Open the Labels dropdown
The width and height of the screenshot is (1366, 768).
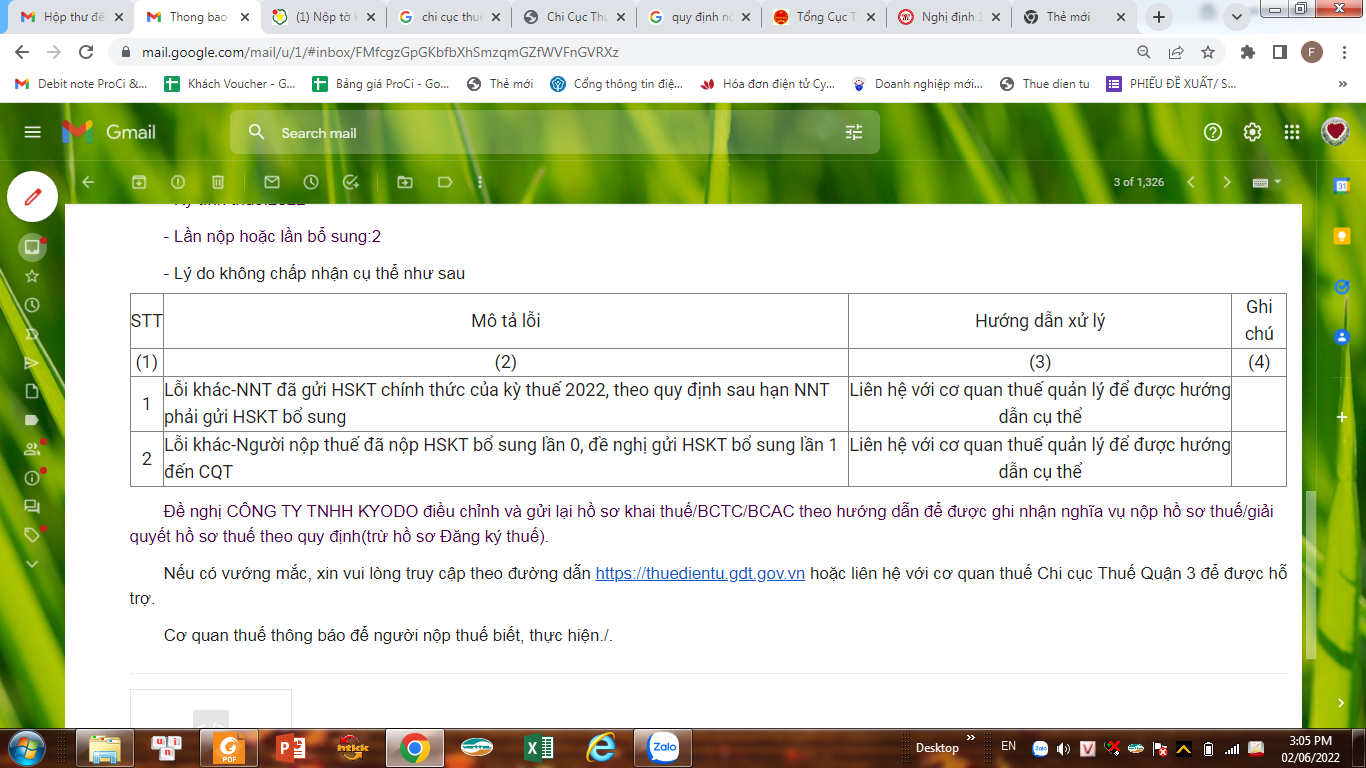pyautogui.click(x=445, y=182)
